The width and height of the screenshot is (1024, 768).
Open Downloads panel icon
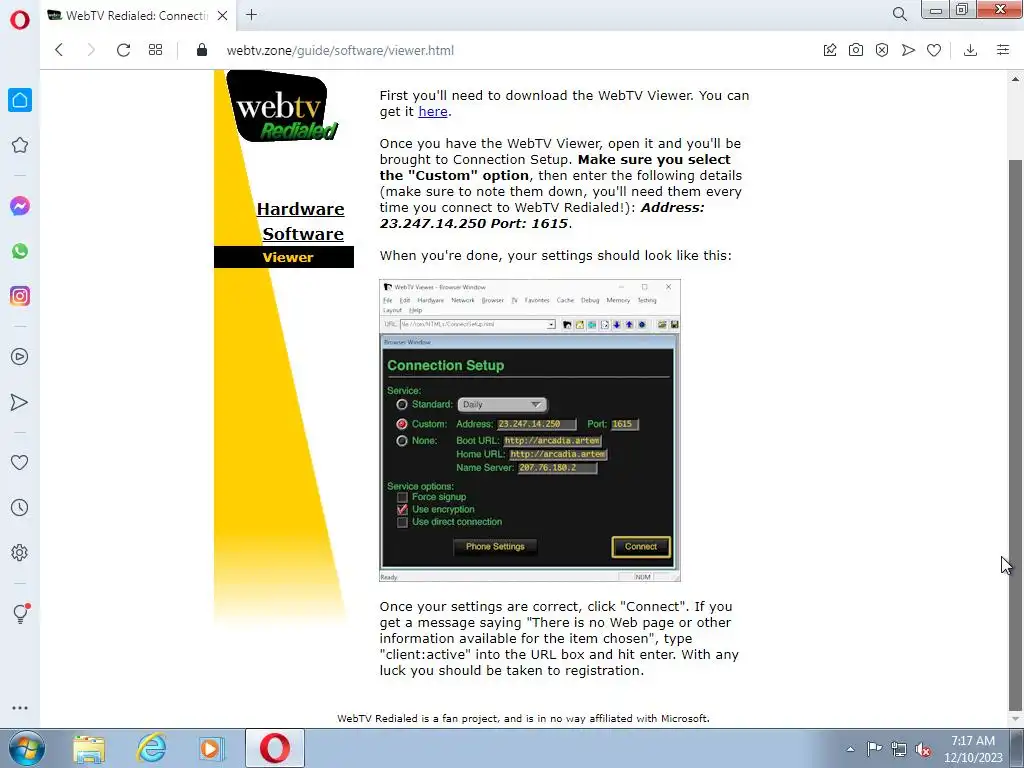coord(970,50)
